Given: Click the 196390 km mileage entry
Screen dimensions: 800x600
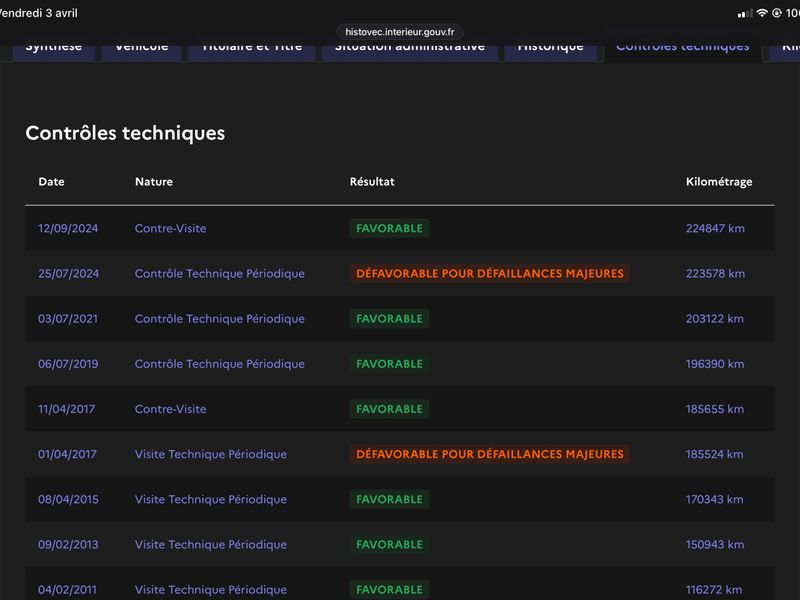Looking at the screenshot, I should click(715, 364).
